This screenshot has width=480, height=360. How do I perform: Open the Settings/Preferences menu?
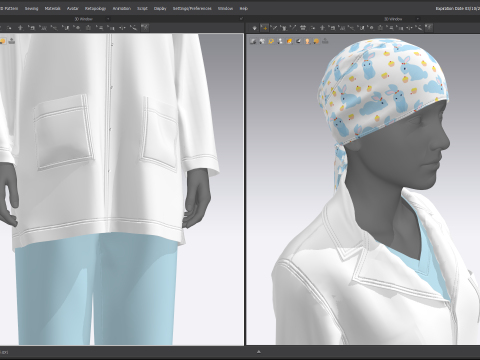pos(192,9)
